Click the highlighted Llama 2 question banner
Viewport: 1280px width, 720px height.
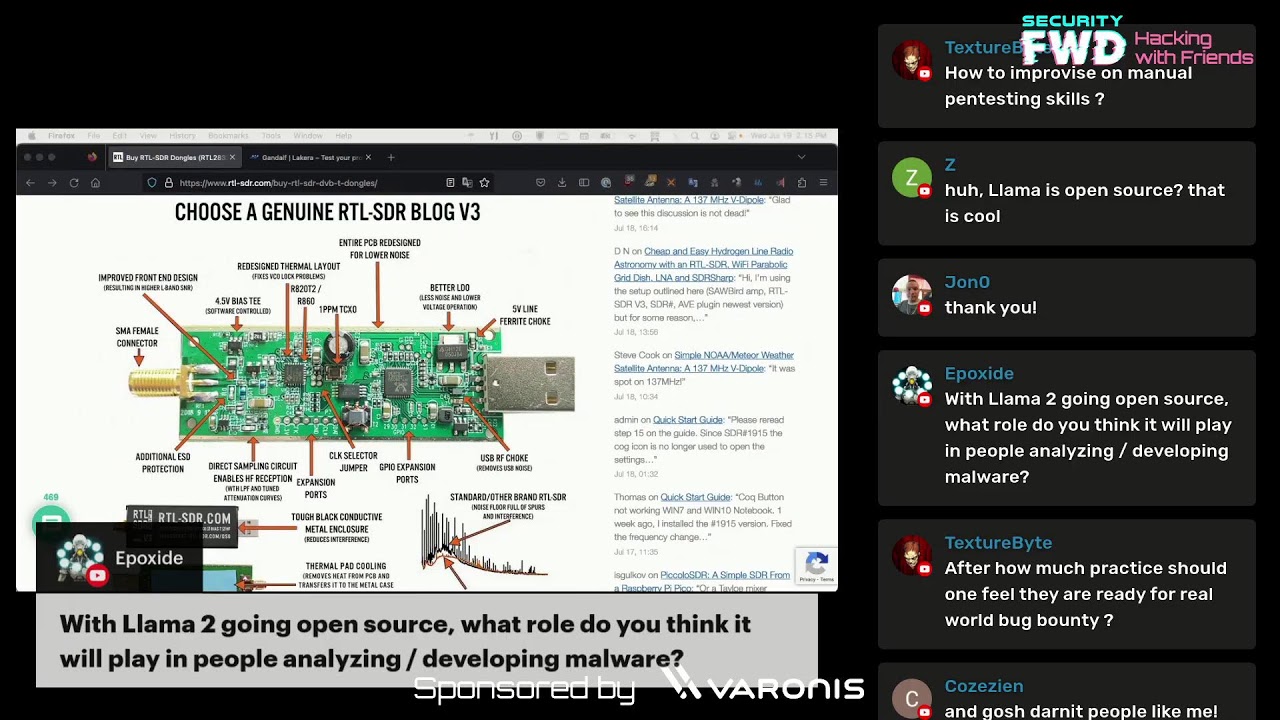point(427,641)
